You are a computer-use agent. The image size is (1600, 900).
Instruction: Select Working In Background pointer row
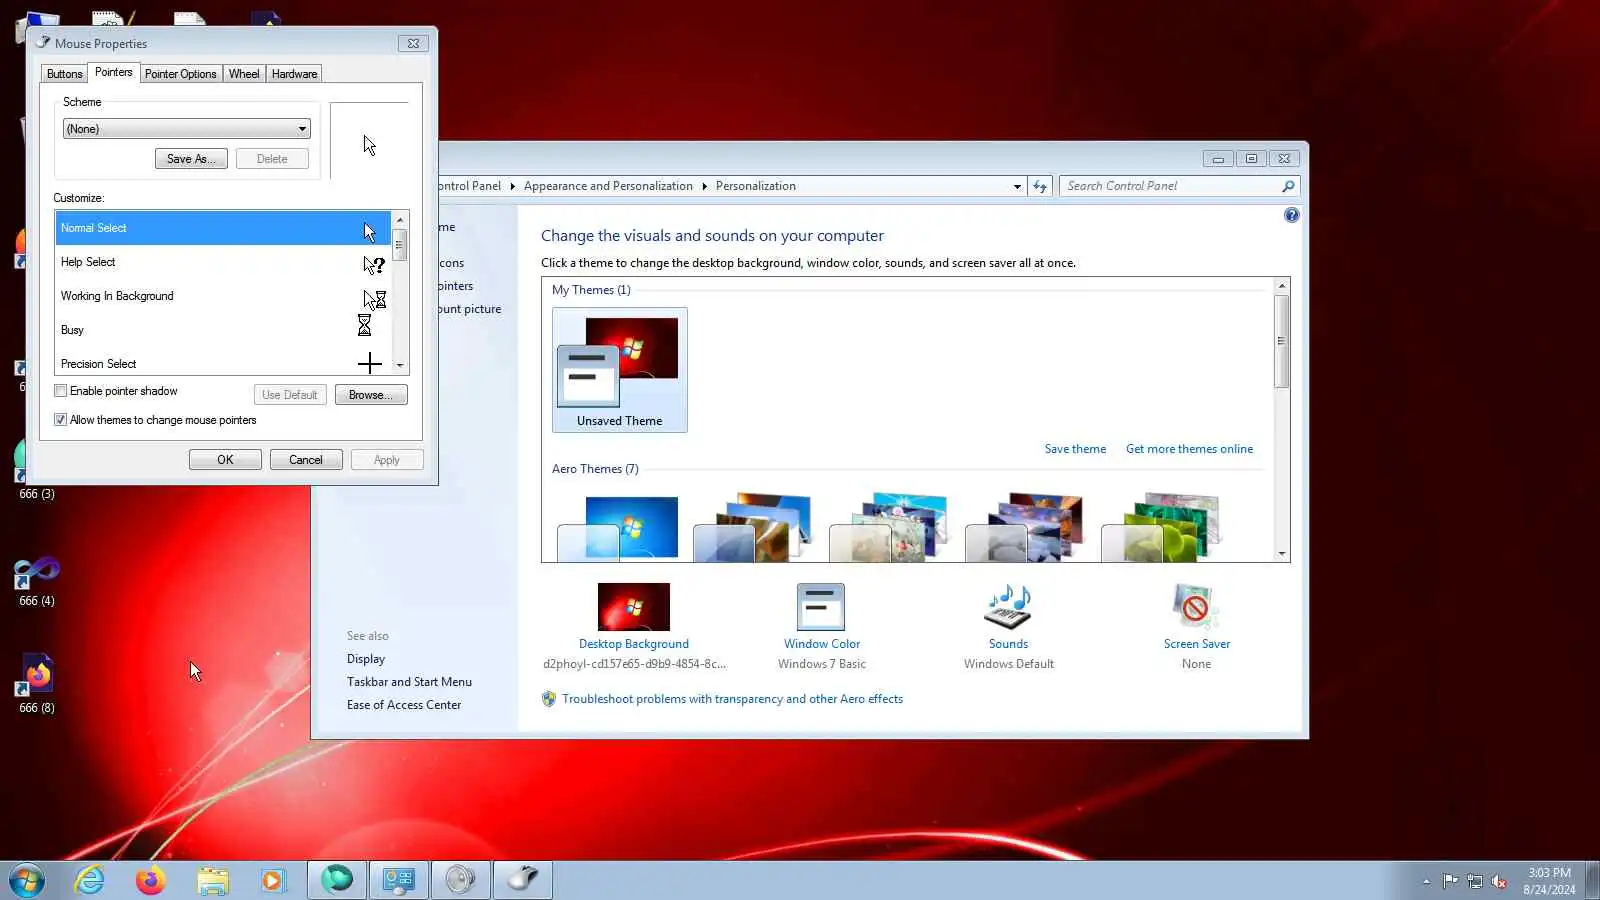[x=223, y=296]
